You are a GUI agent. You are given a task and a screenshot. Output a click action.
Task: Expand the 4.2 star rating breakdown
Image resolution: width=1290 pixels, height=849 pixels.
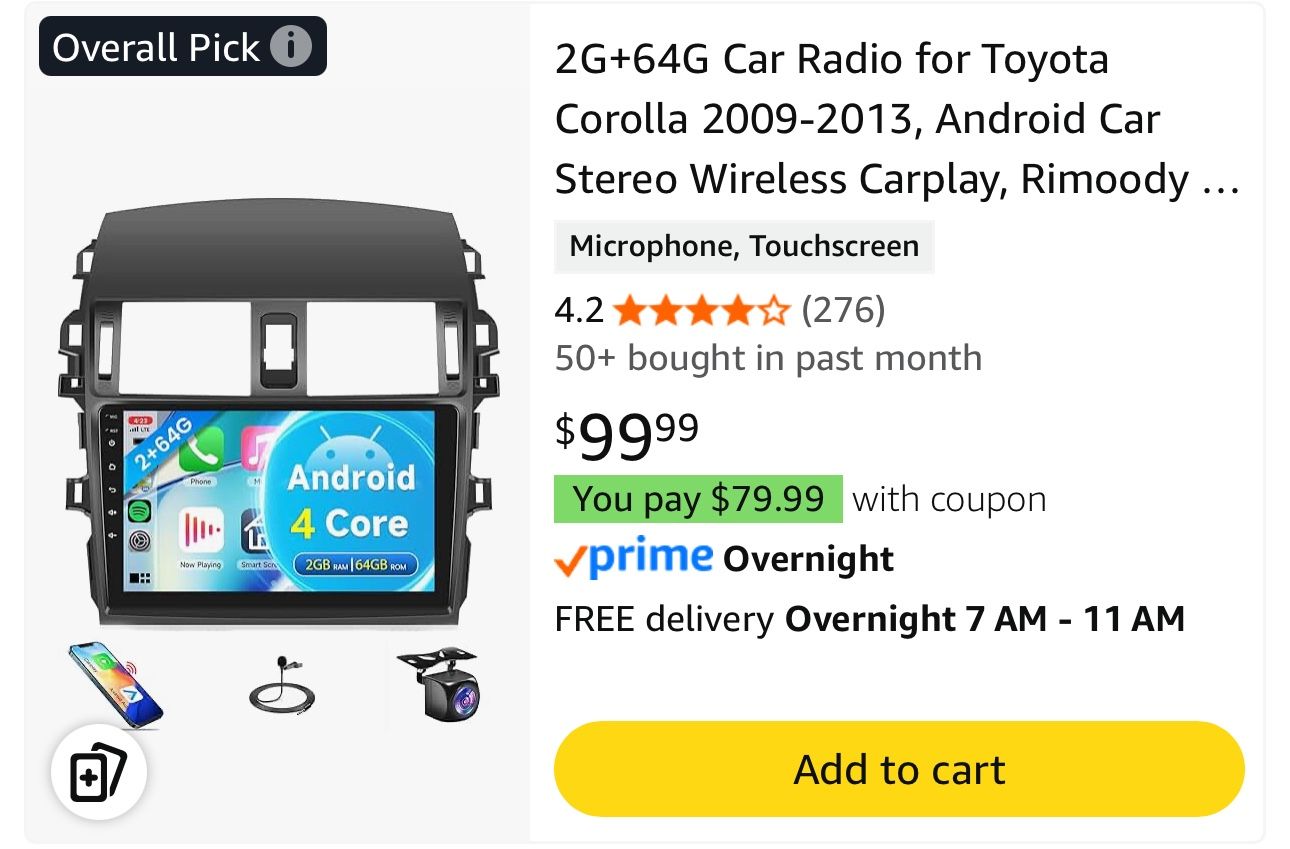click(578, 310)
